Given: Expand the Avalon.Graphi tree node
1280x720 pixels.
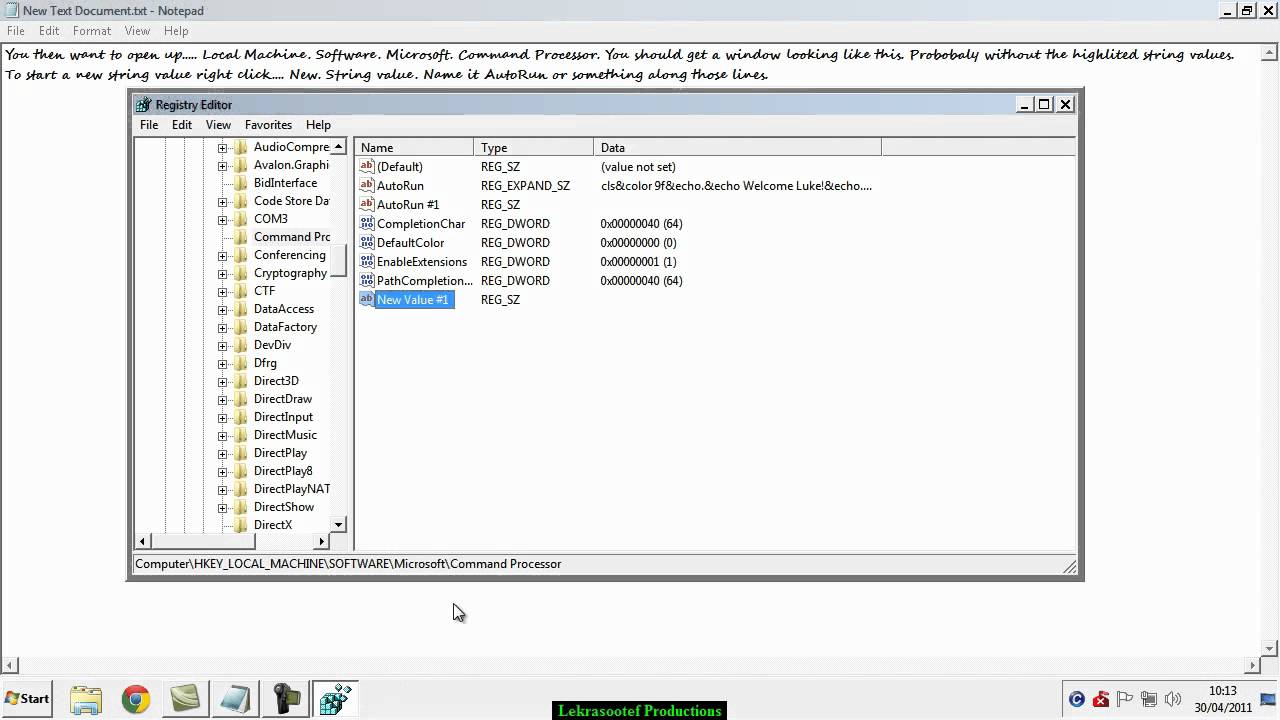Looking at the screenshot, I should pyautogui.click(x=222, y=165).
